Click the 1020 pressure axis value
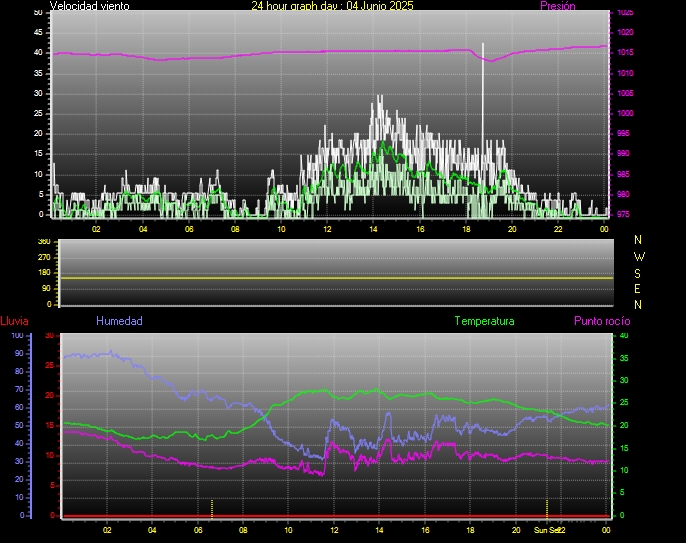The height and width of the screenshot is (543, 686). [625, 32]
